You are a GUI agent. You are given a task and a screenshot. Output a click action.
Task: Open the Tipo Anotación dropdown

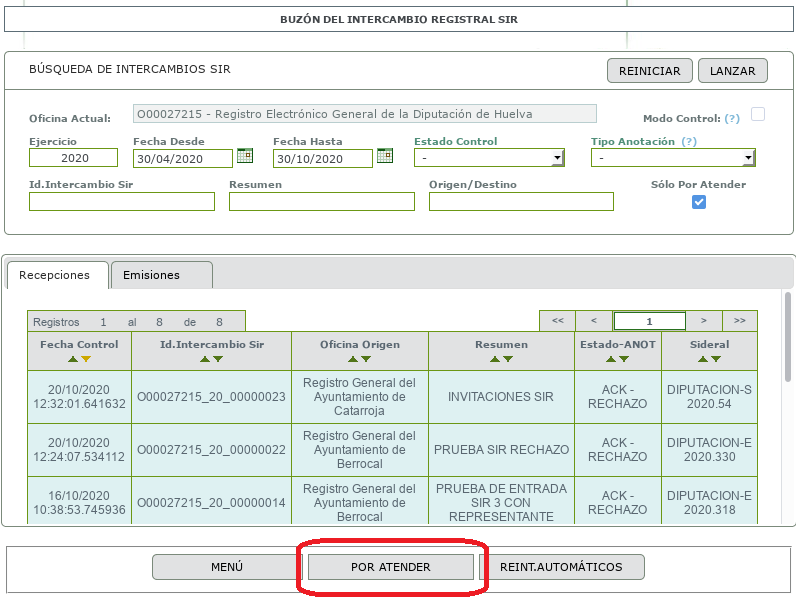tap(673, 158)
